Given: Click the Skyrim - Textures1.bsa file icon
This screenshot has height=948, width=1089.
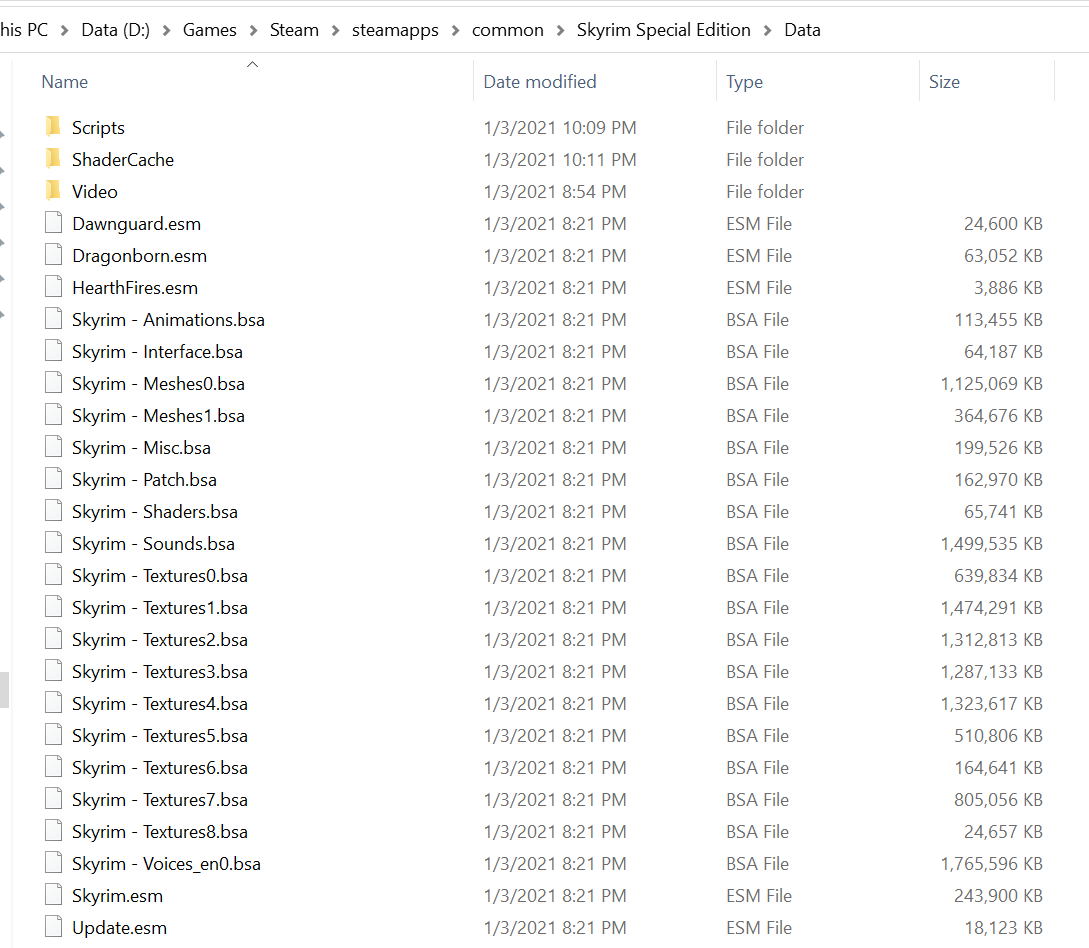Looking at the screenshot, I should (53, 607).
